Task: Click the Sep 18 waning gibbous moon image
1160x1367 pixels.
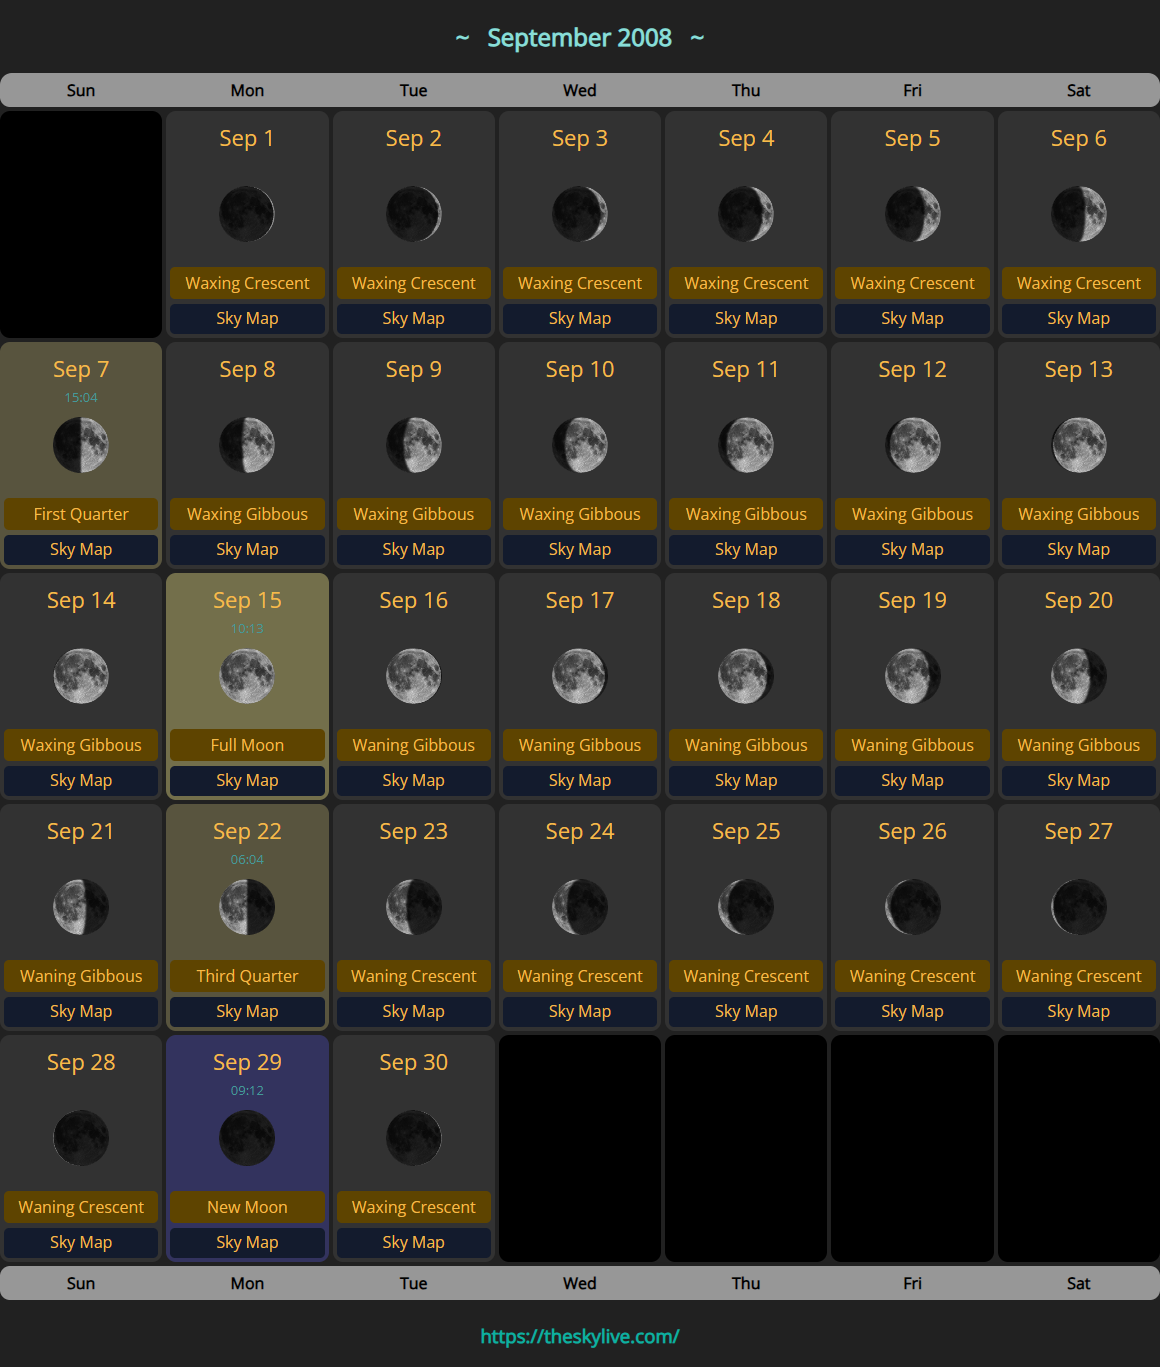Action: tap(746, 676)
